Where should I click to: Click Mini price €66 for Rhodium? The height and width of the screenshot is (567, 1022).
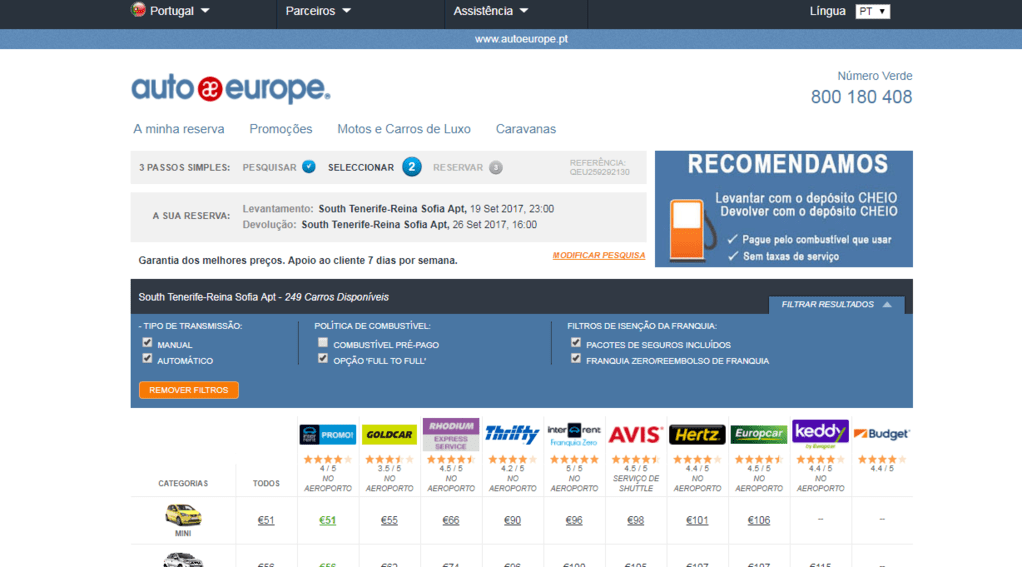tap(450, 520)
